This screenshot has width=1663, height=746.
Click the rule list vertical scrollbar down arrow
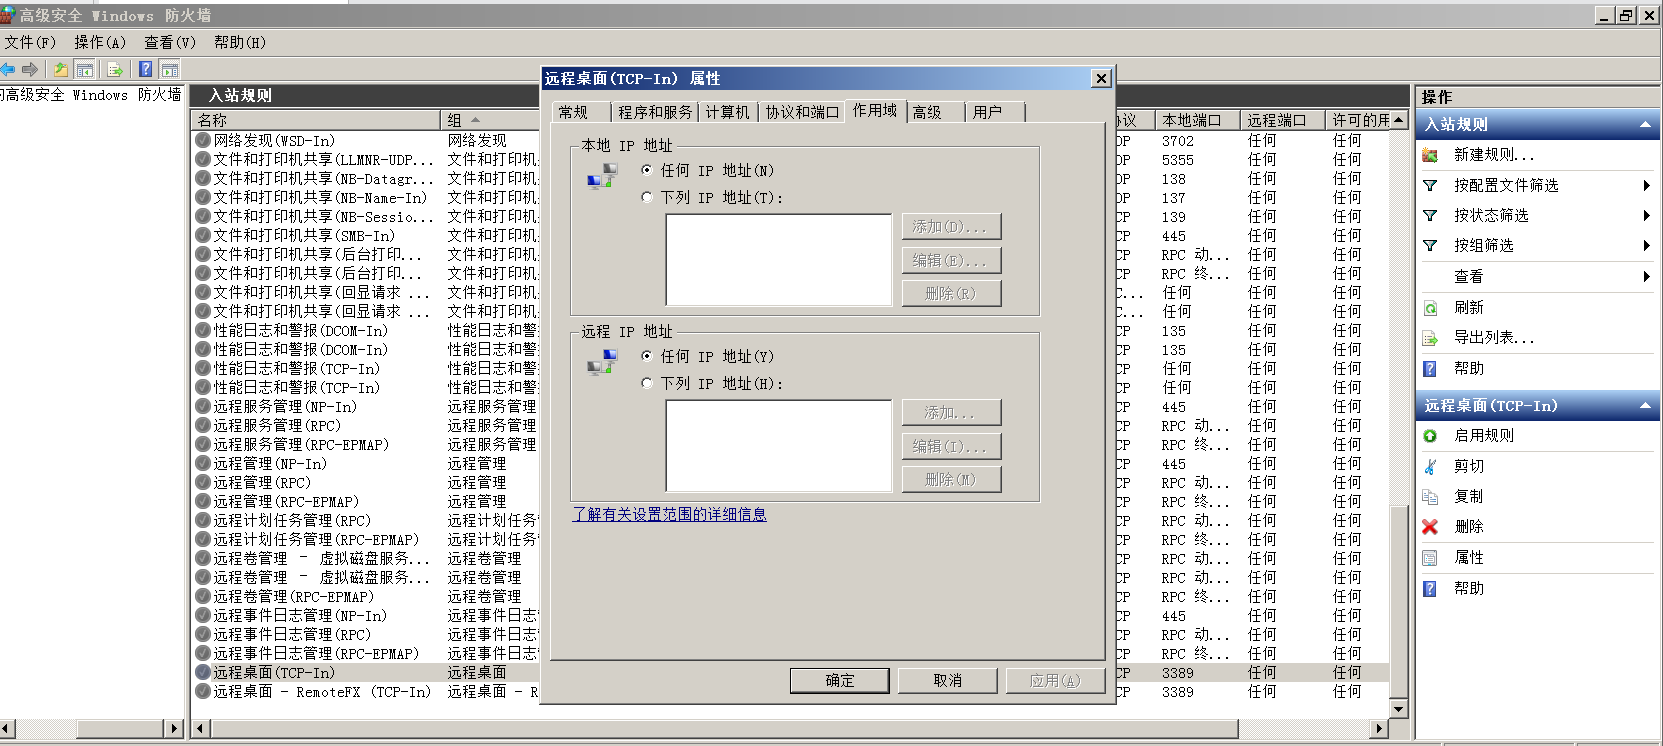1398,709
